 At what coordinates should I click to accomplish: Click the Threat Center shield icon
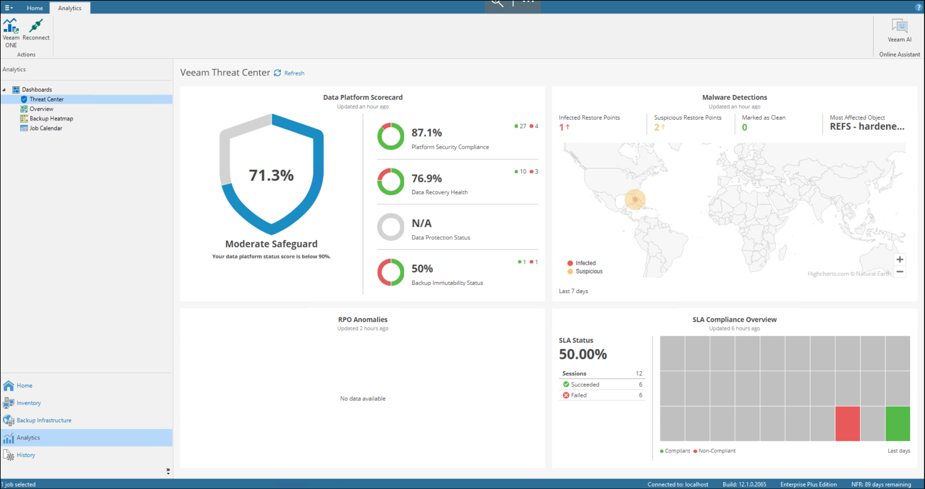click(24, 99)
